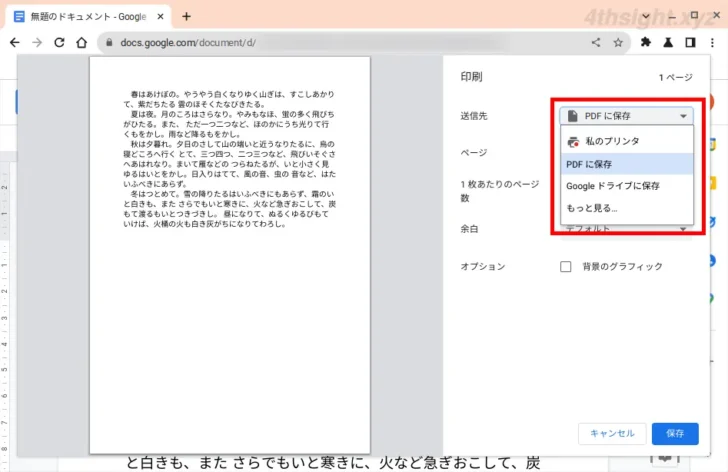Close the Google Docs tab
728x472 pixels.
click(160, 17)
